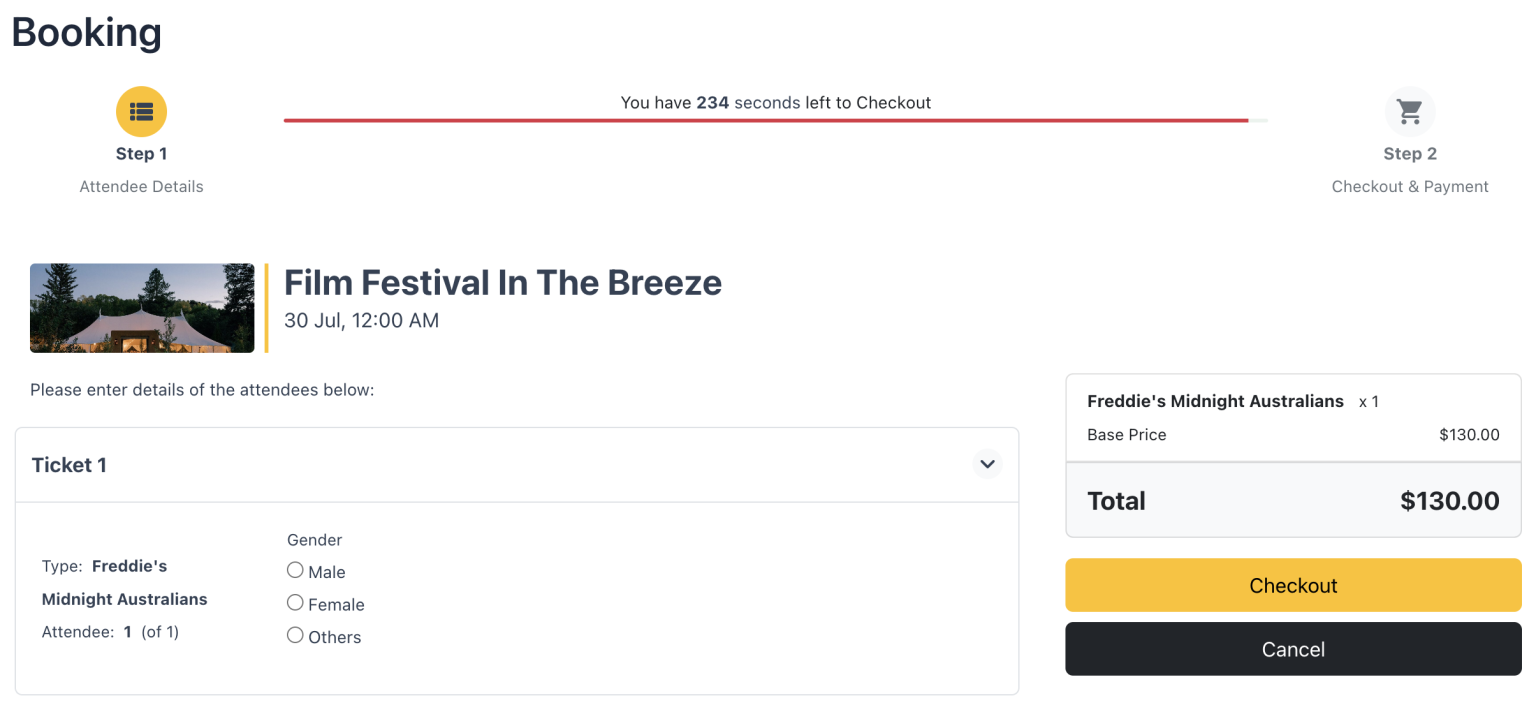Select the Step 2 Checkout & Payment label

(x=1410, y=186)
